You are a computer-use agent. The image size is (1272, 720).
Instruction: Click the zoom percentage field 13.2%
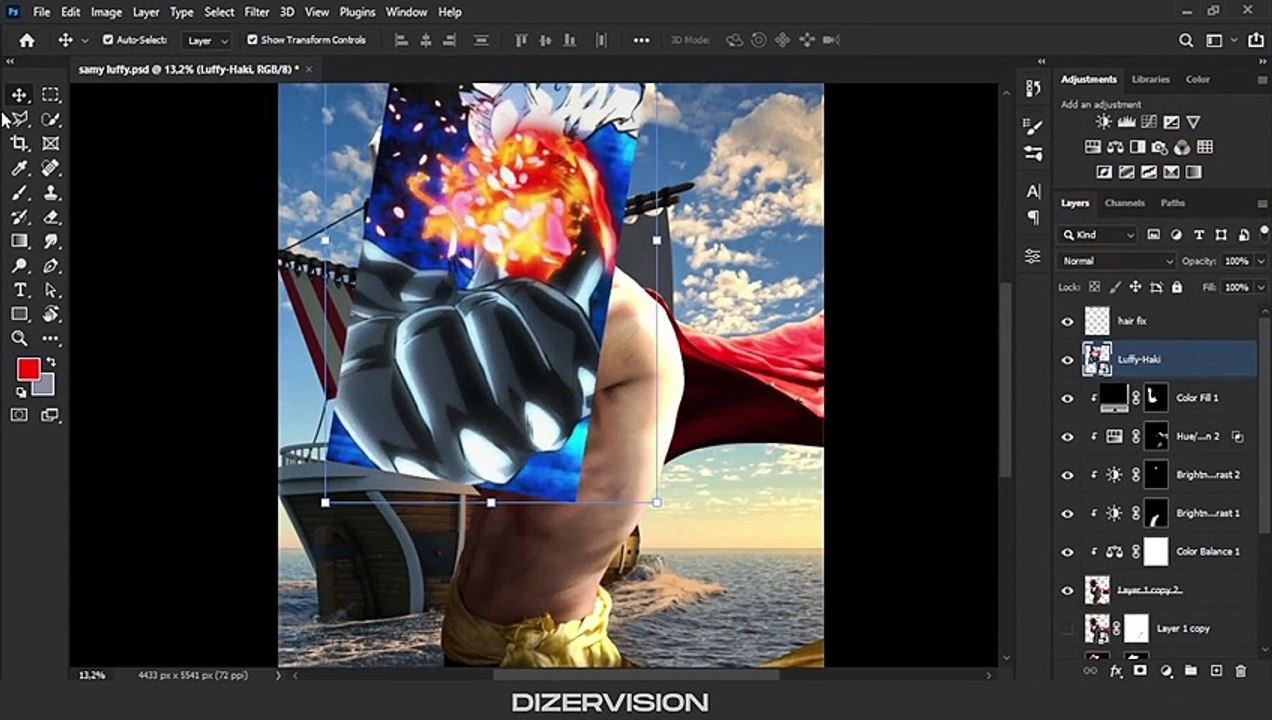point(92,675)
